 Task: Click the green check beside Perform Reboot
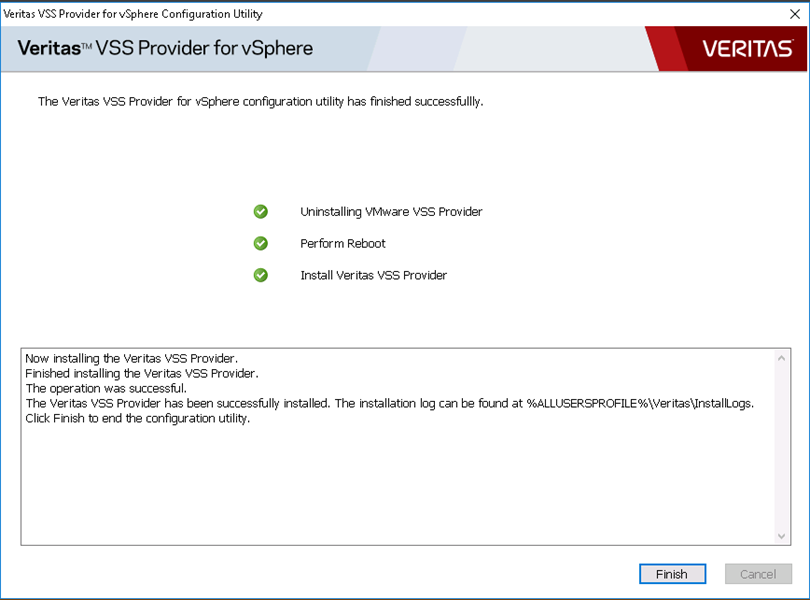coord(261,243)
